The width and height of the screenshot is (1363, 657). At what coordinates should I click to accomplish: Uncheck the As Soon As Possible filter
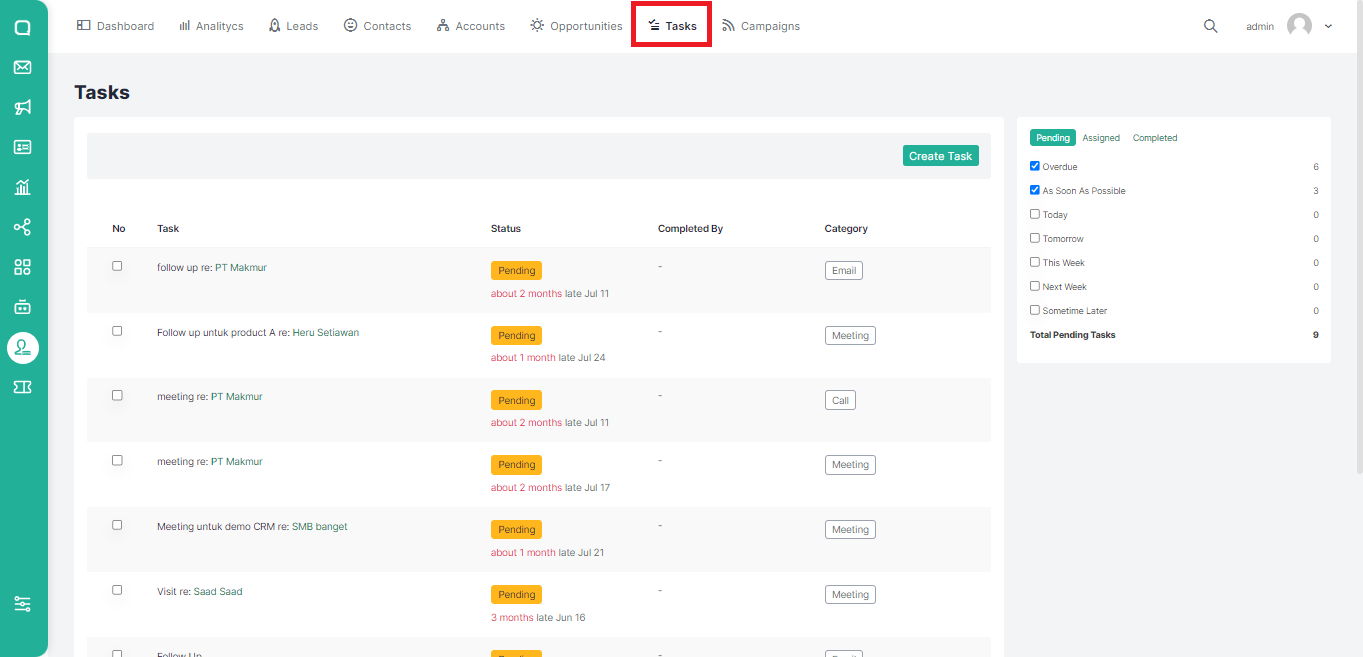[1035, 190]
